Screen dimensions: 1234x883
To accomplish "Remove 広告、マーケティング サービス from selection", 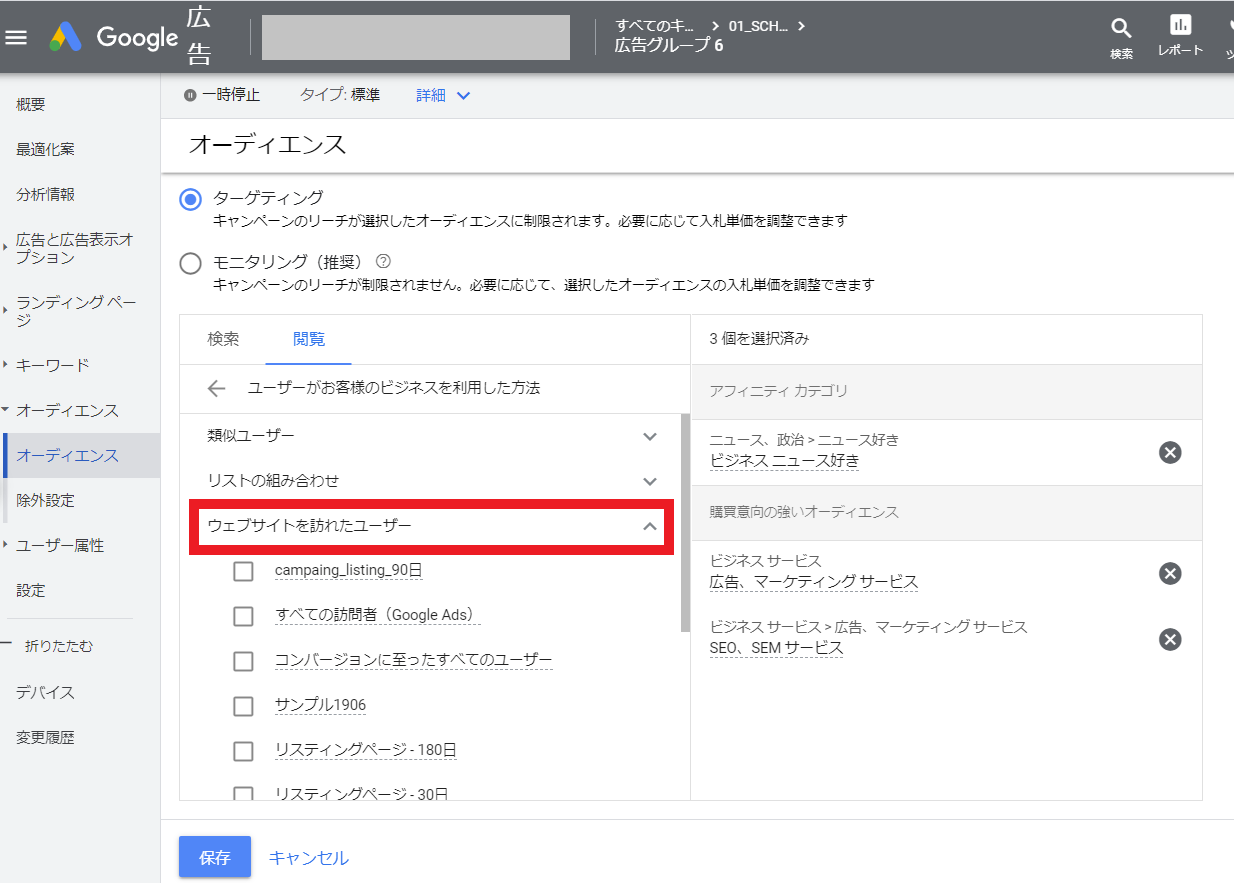I will (1170, 573).
